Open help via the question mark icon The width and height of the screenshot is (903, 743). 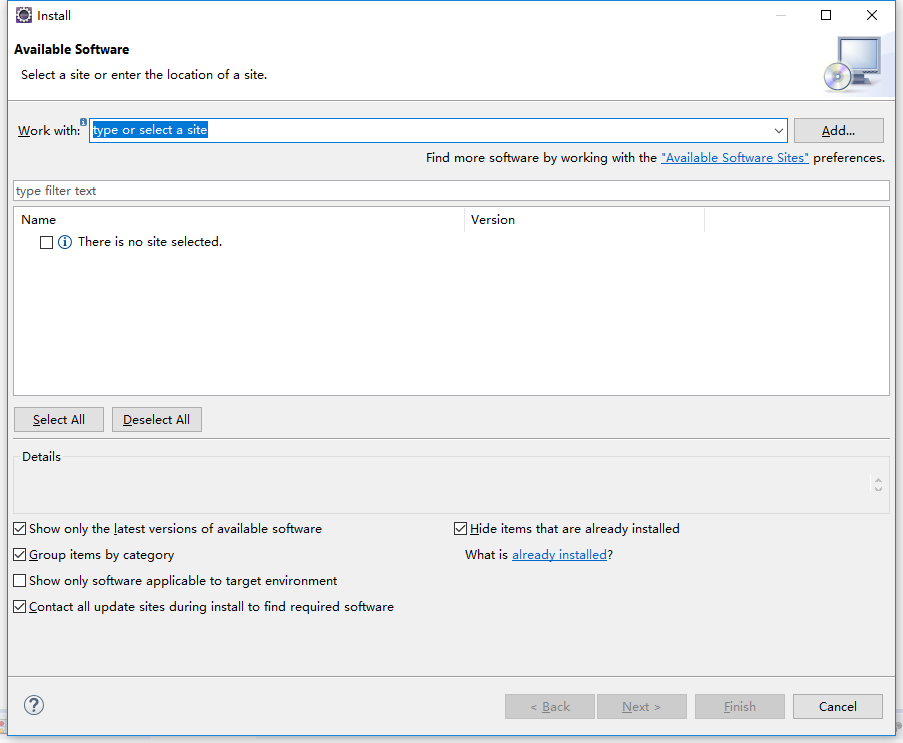(x=33, y=705)
